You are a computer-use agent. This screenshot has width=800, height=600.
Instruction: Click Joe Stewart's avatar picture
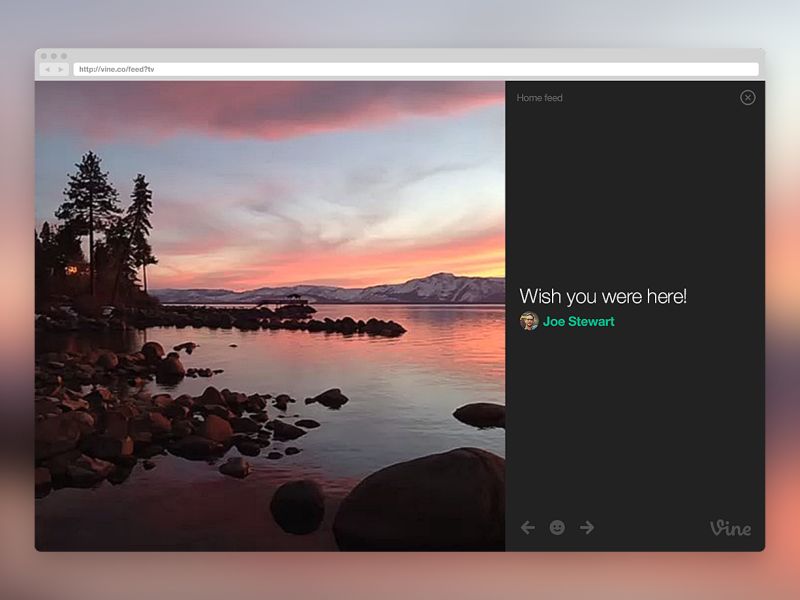click(529, 321)
